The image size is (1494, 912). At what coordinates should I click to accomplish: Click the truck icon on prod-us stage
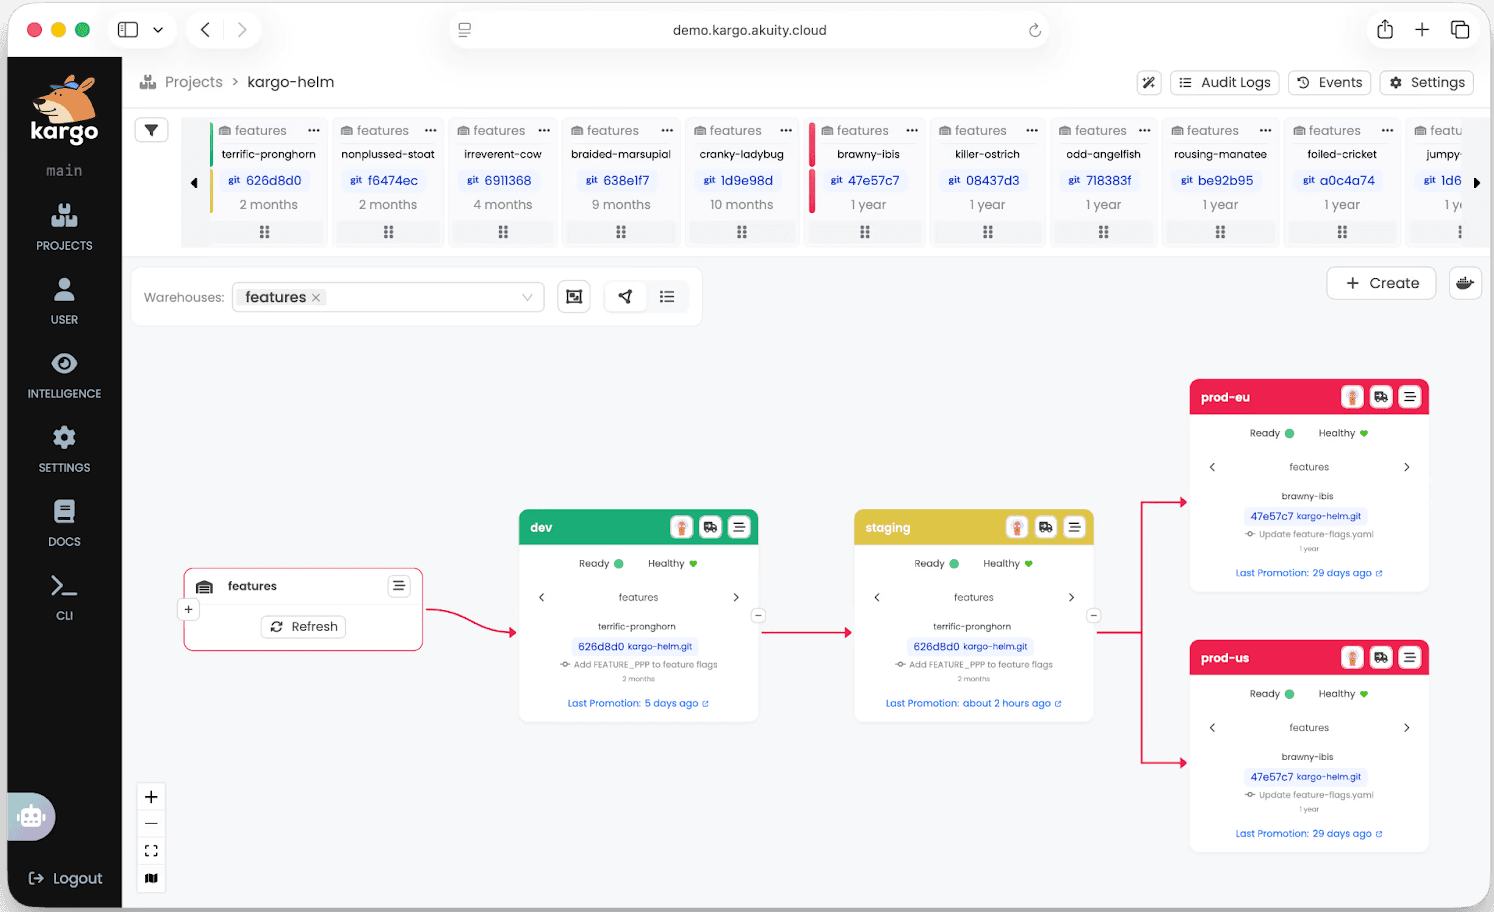[x=1381, y=657]
